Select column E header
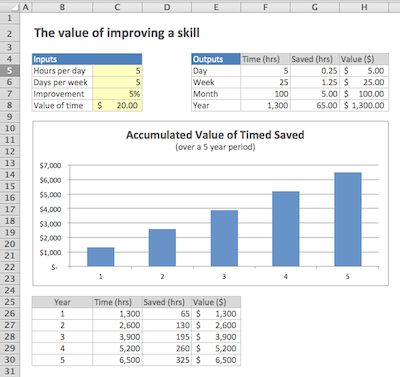 tap(216, 7)
